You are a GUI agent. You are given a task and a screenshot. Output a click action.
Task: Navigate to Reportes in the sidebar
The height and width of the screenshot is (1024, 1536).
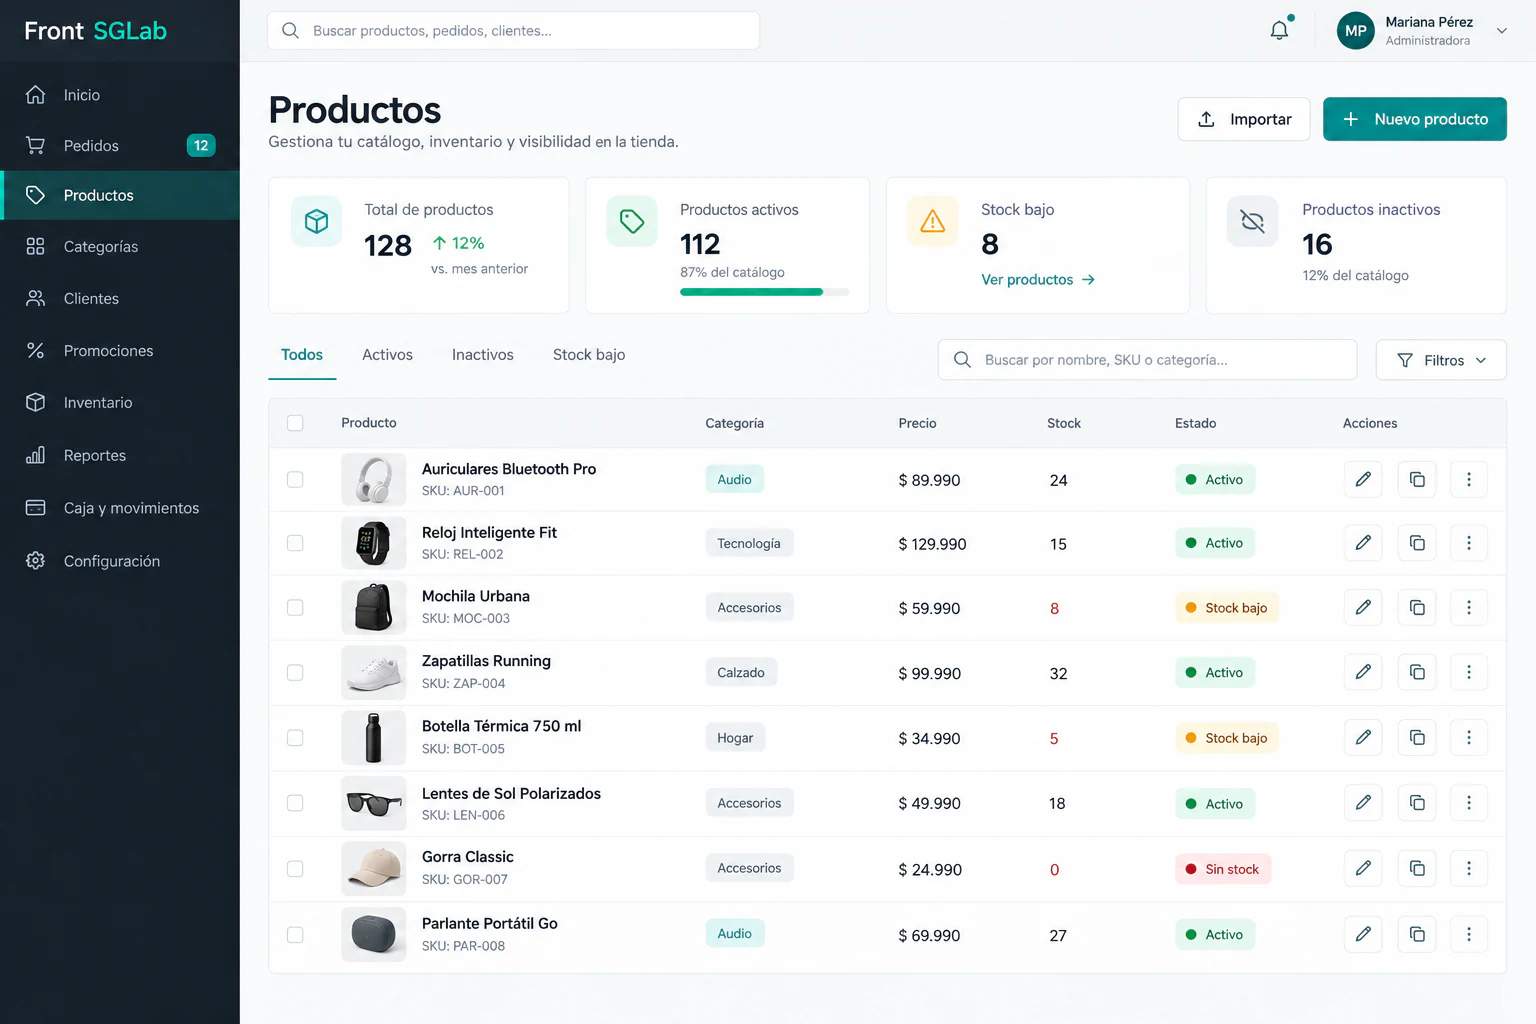click(120, 456)
